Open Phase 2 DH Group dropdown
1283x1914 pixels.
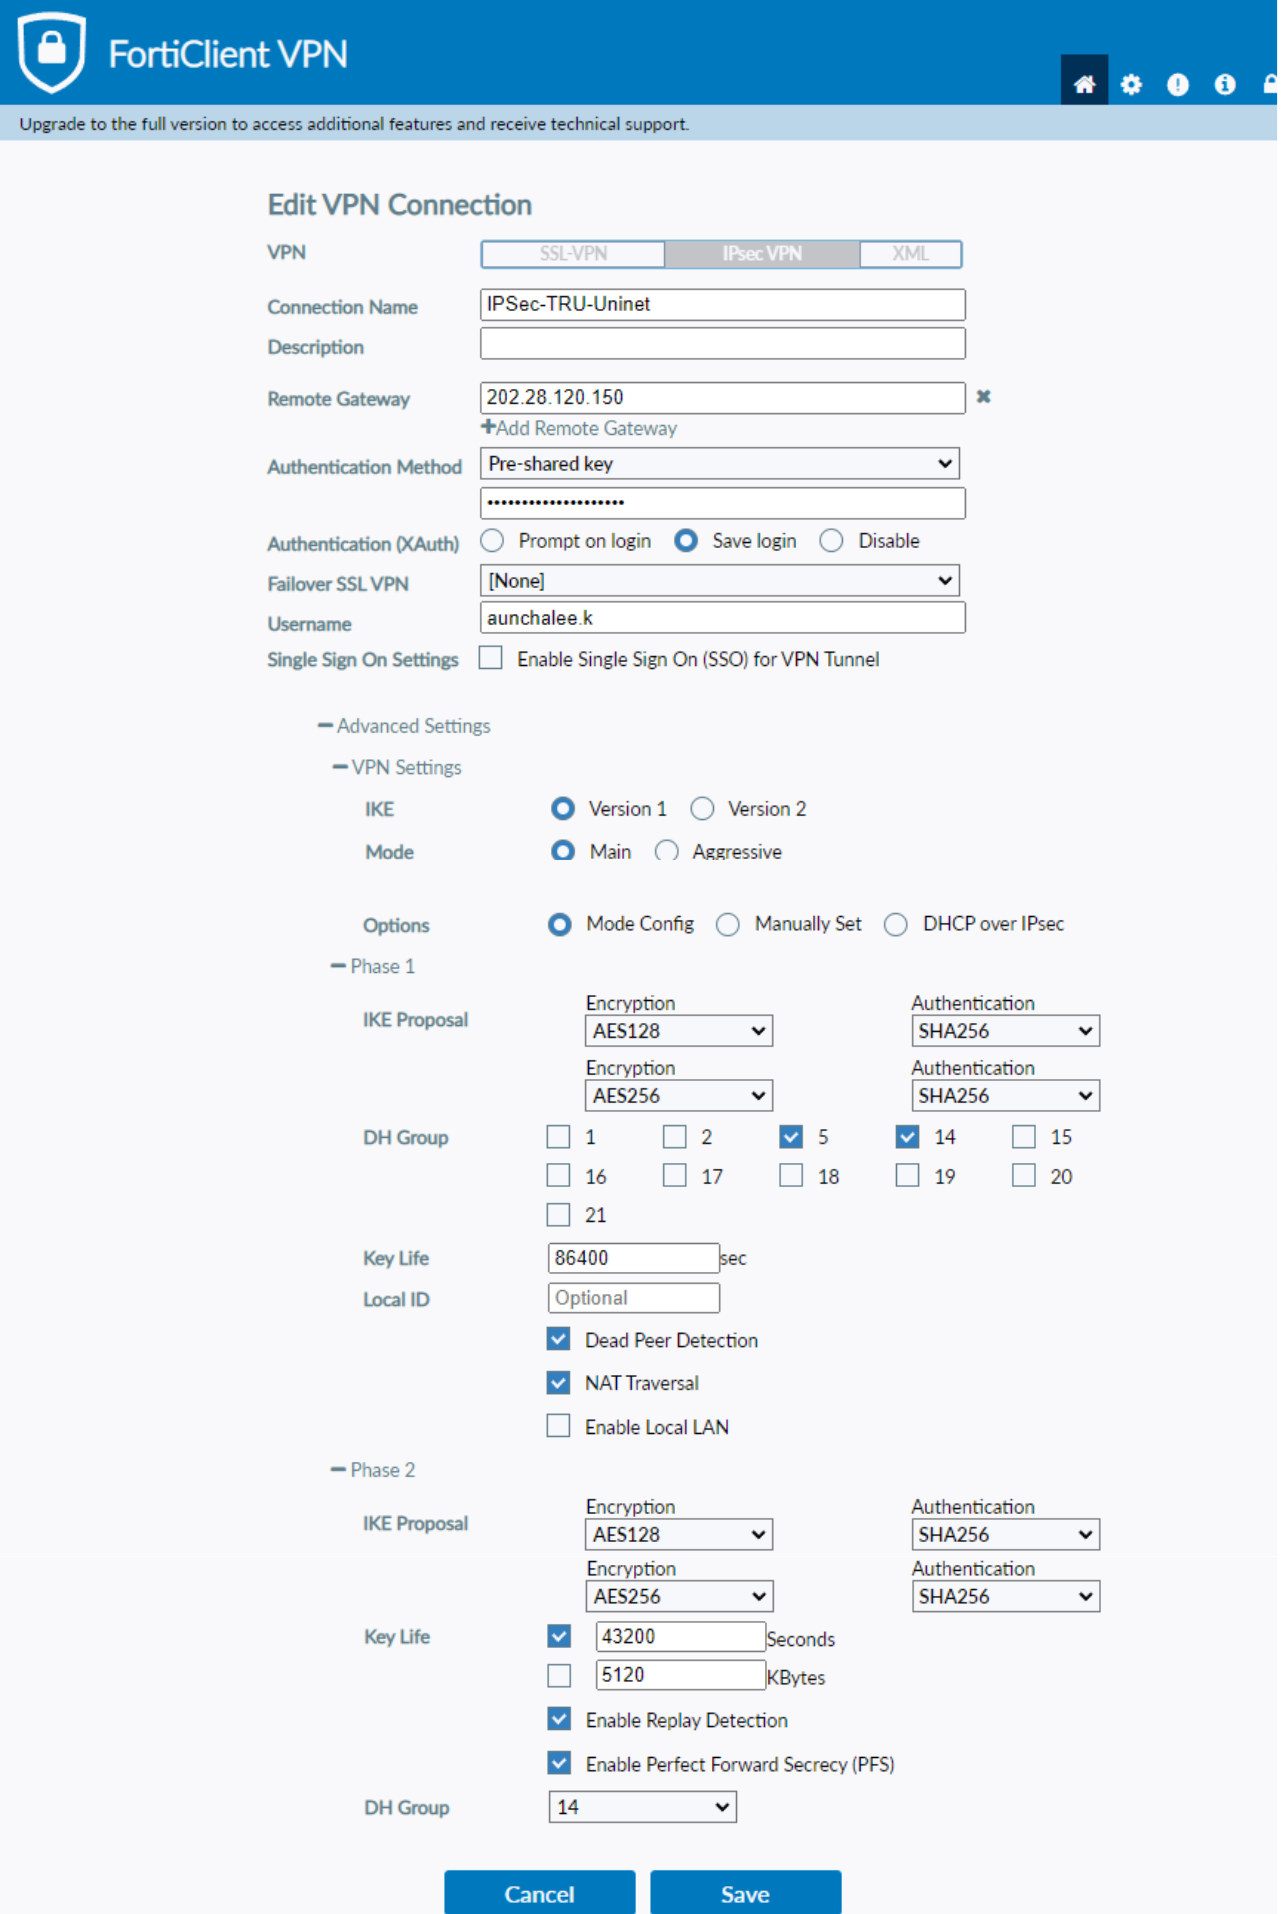coord(643,1807)
